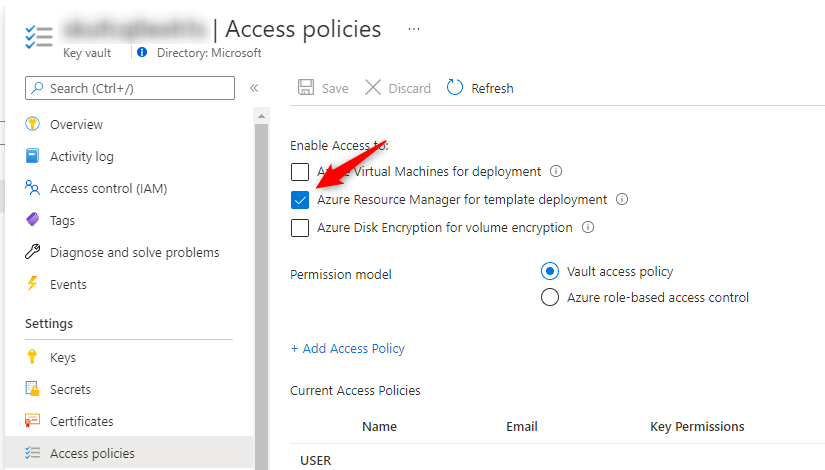Click the Overview key vault icon
Image resolution: width=825 pixels, height=470 pixels.
tap(33, 124)
